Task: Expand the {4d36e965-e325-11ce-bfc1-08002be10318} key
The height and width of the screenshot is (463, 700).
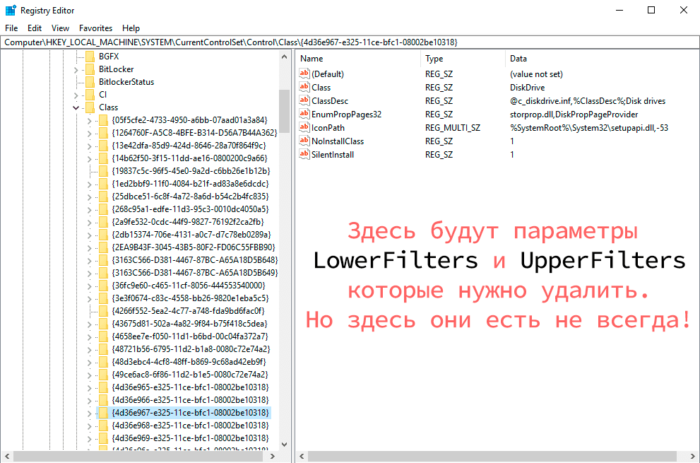Action: tap(89, 388)
